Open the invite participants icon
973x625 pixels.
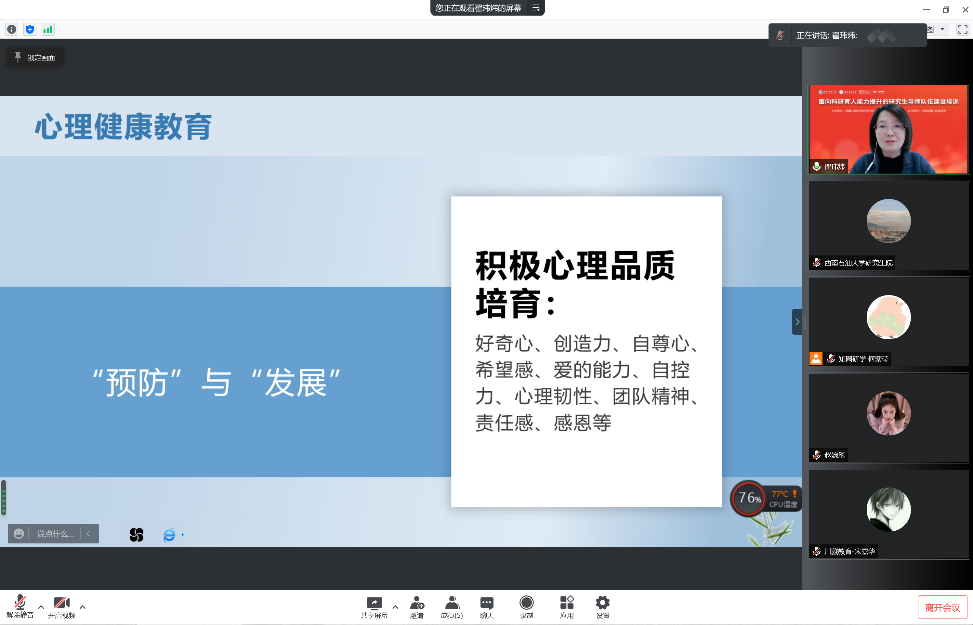(416, 603)
